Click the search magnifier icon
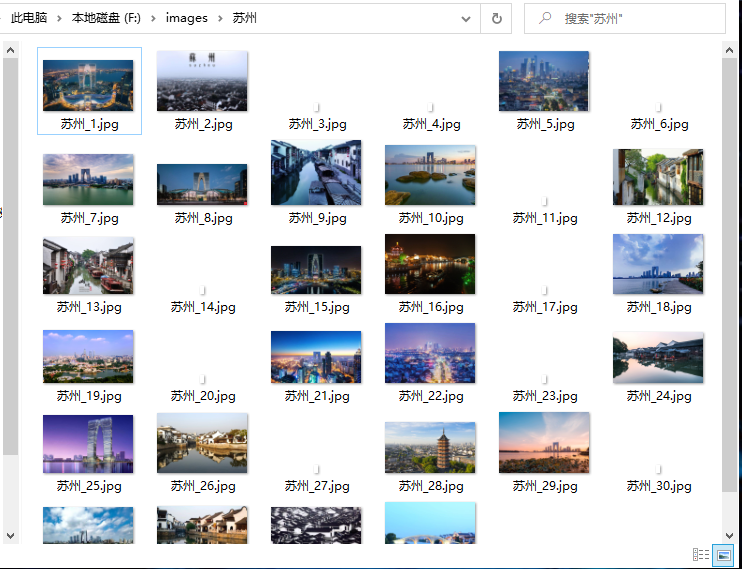 coord(545,18)
